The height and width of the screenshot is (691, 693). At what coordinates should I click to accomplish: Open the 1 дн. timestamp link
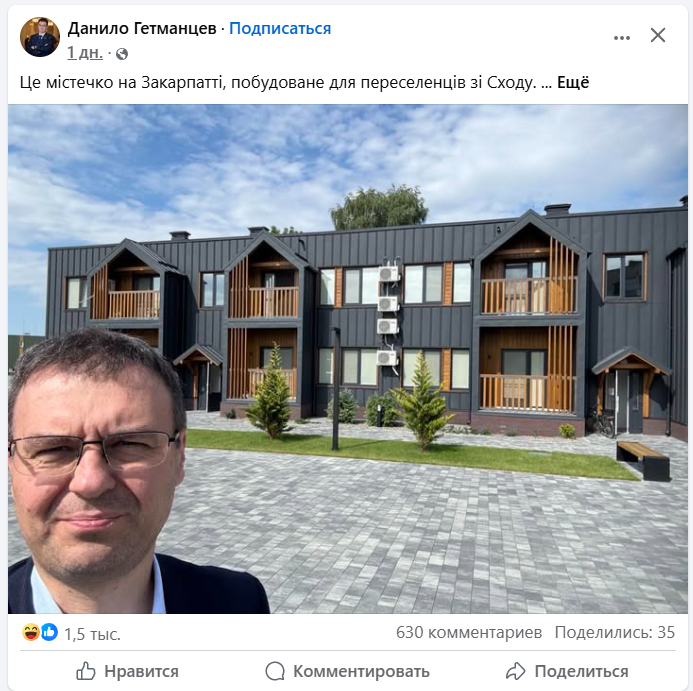tap(85, 53)
